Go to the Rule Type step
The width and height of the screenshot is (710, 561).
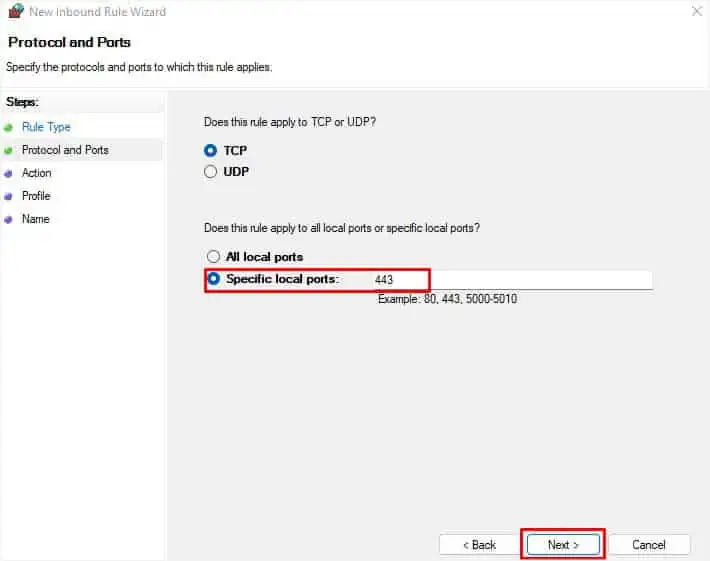[x=46, y=127]
